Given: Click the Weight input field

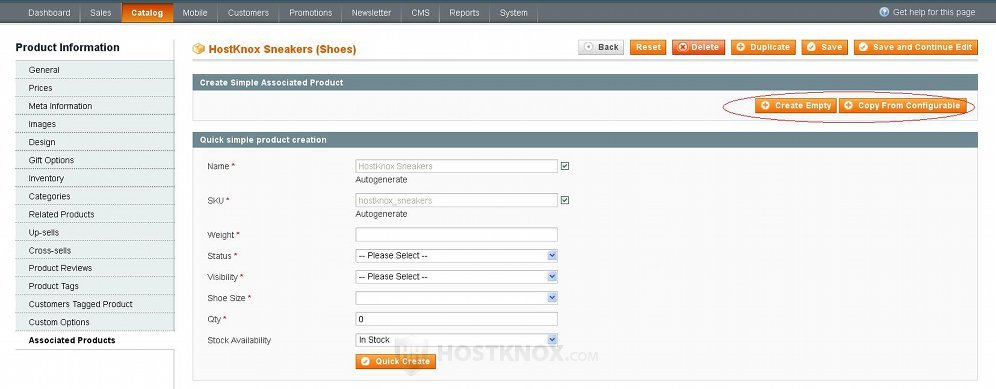Looking at the screenshot, I should 456,235.
